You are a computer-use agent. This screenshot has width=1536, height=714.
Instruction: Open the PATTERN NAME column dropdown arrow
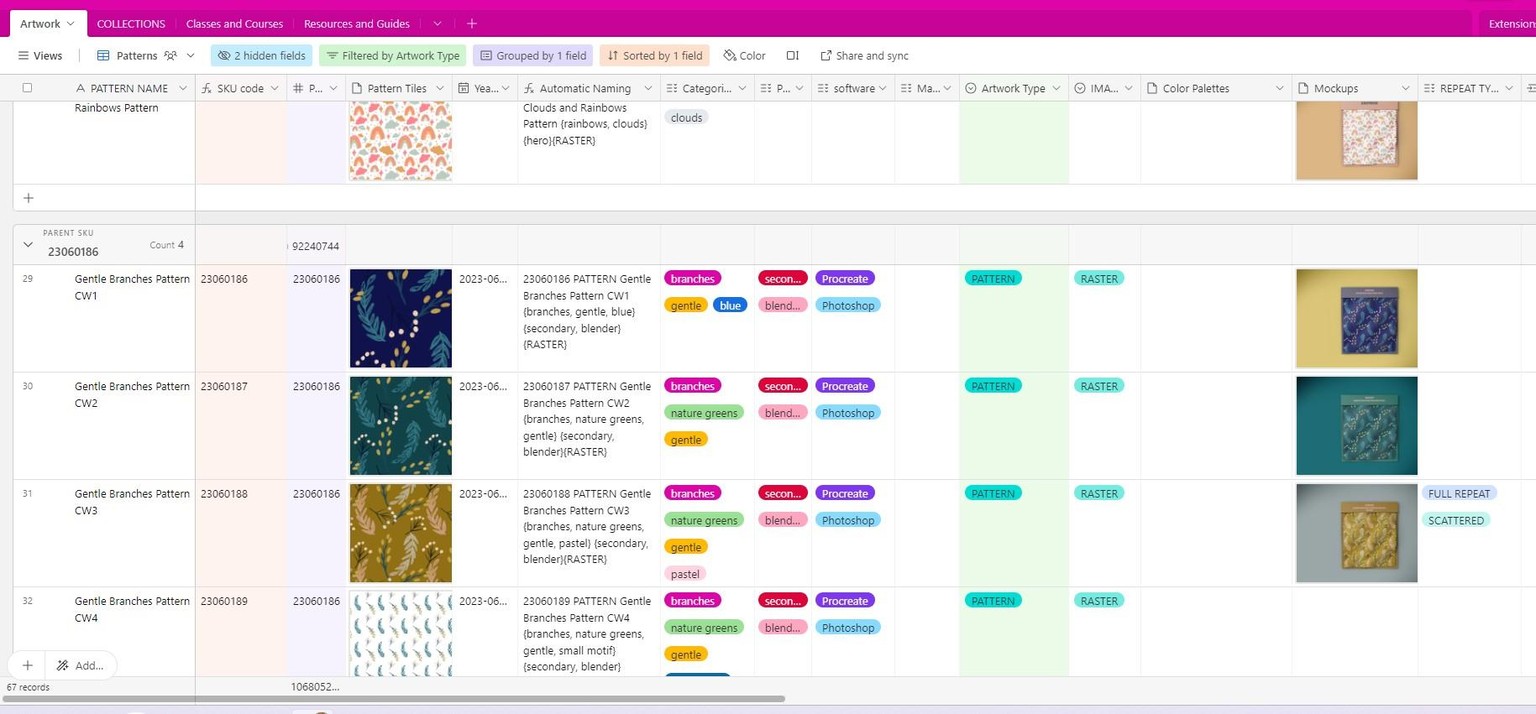pyautogui.click(x=183, y=88)
